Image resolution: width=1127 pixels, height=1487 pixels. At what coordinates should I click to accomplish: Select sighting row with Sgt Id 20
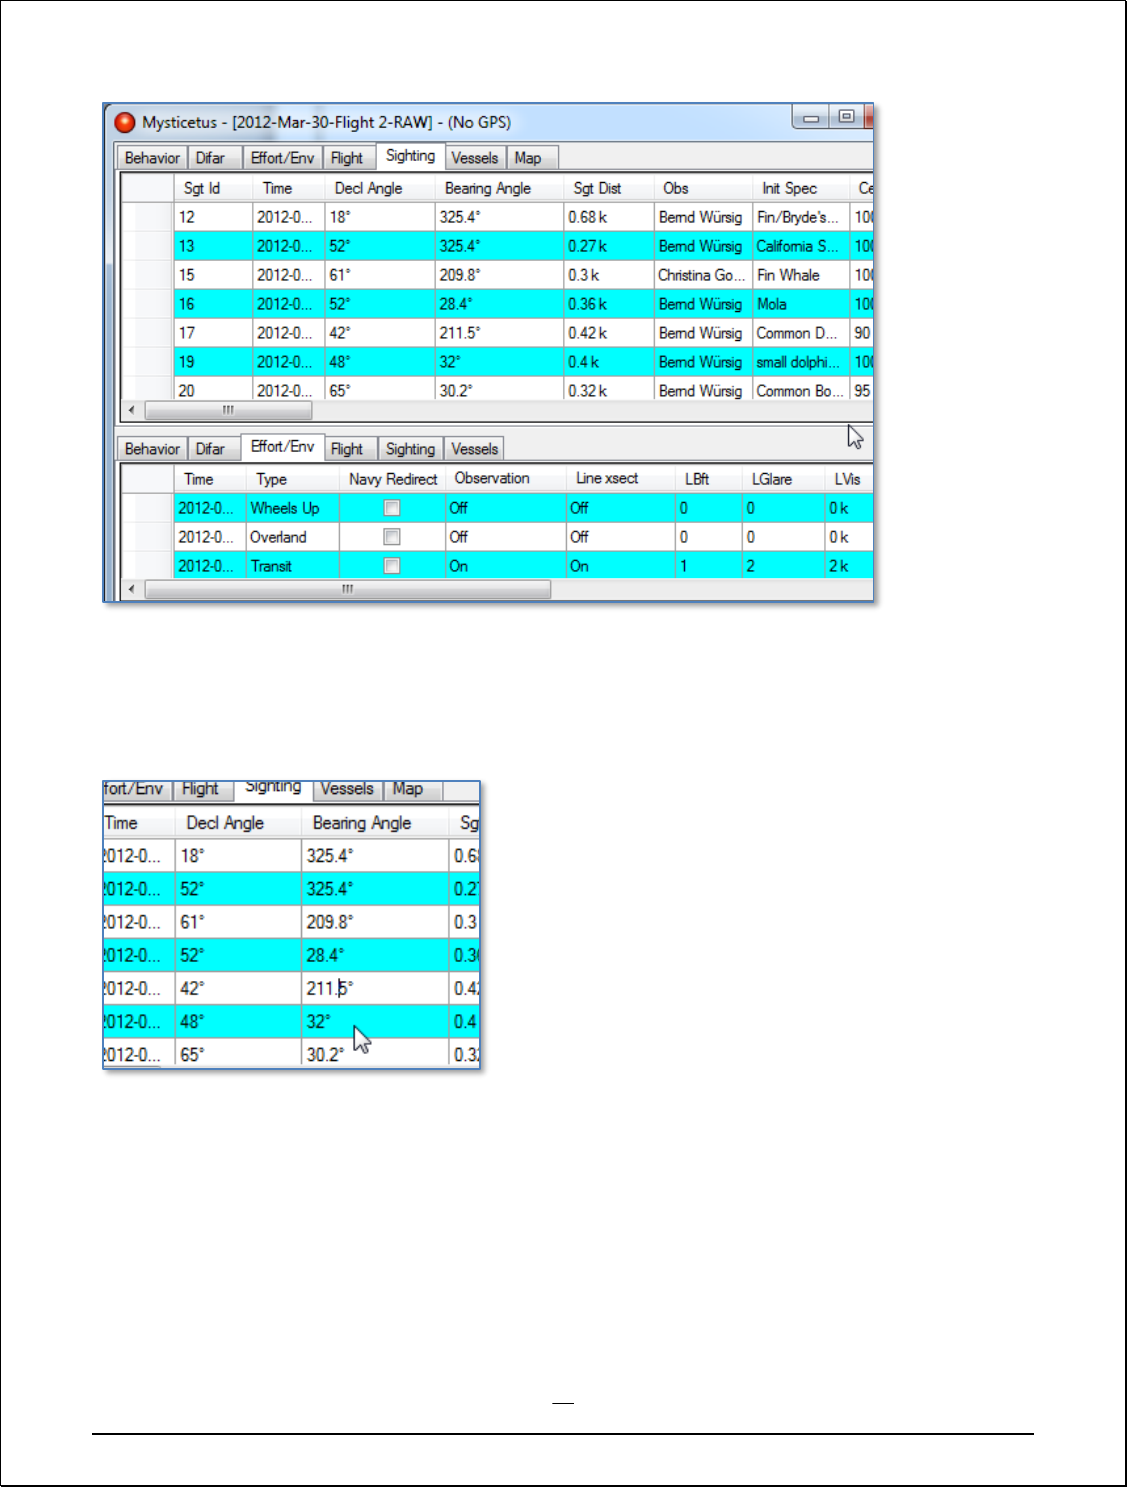click(497, 389)
